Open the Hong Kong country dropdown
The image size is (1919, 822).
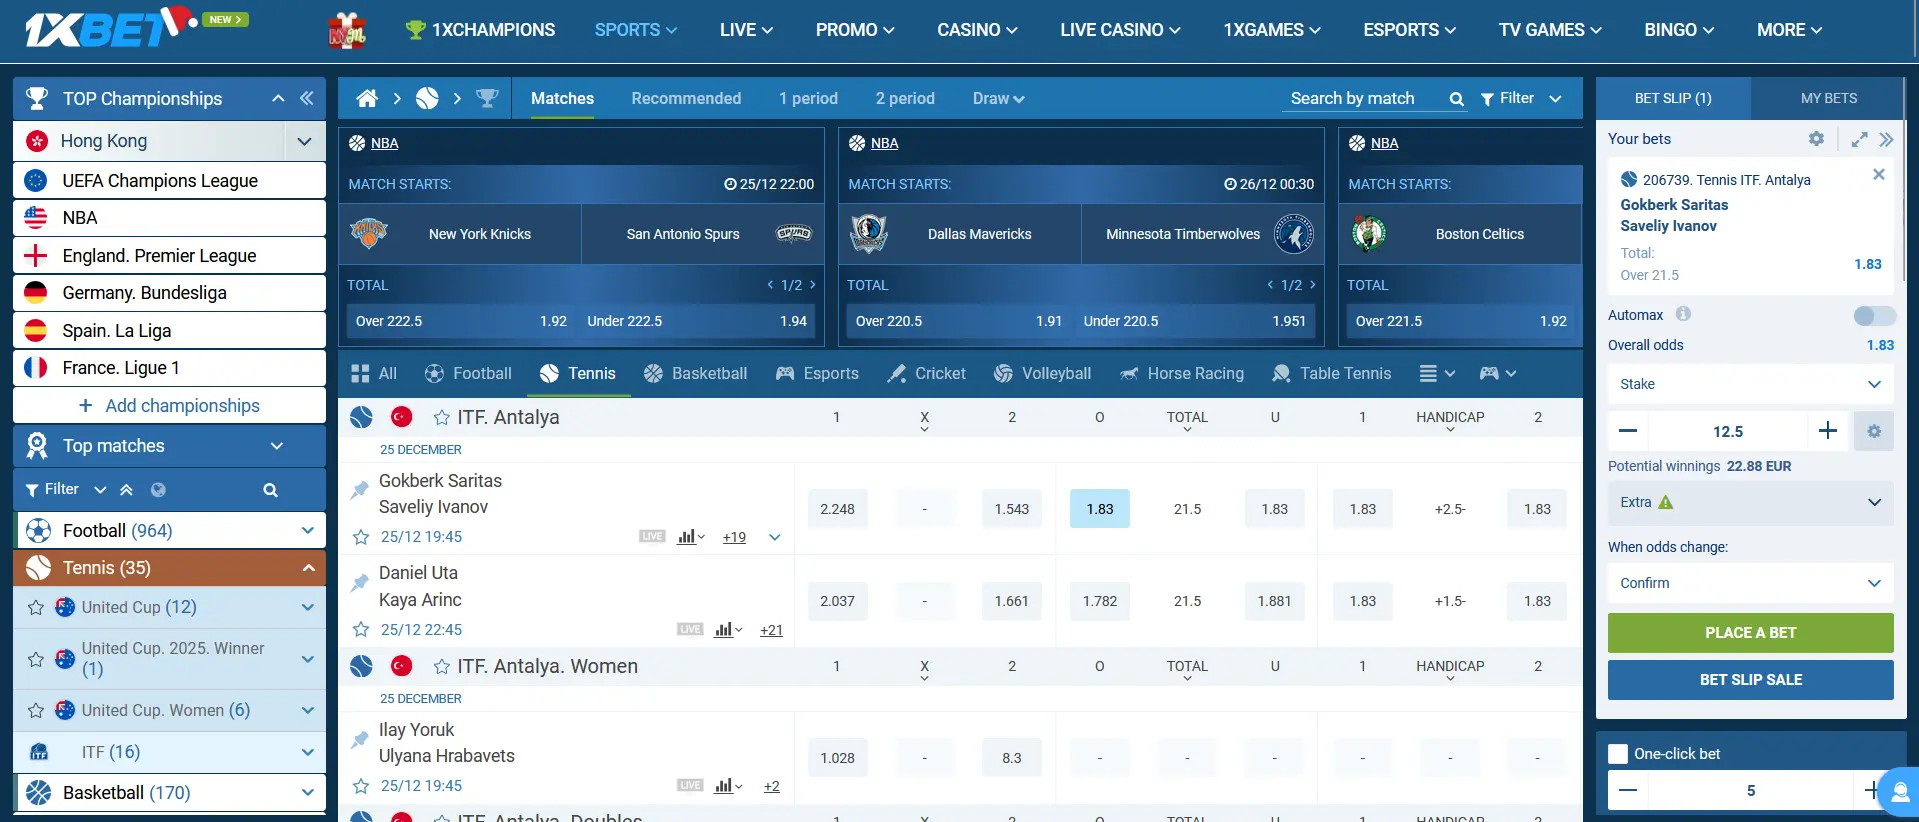[x=305, y=141]
